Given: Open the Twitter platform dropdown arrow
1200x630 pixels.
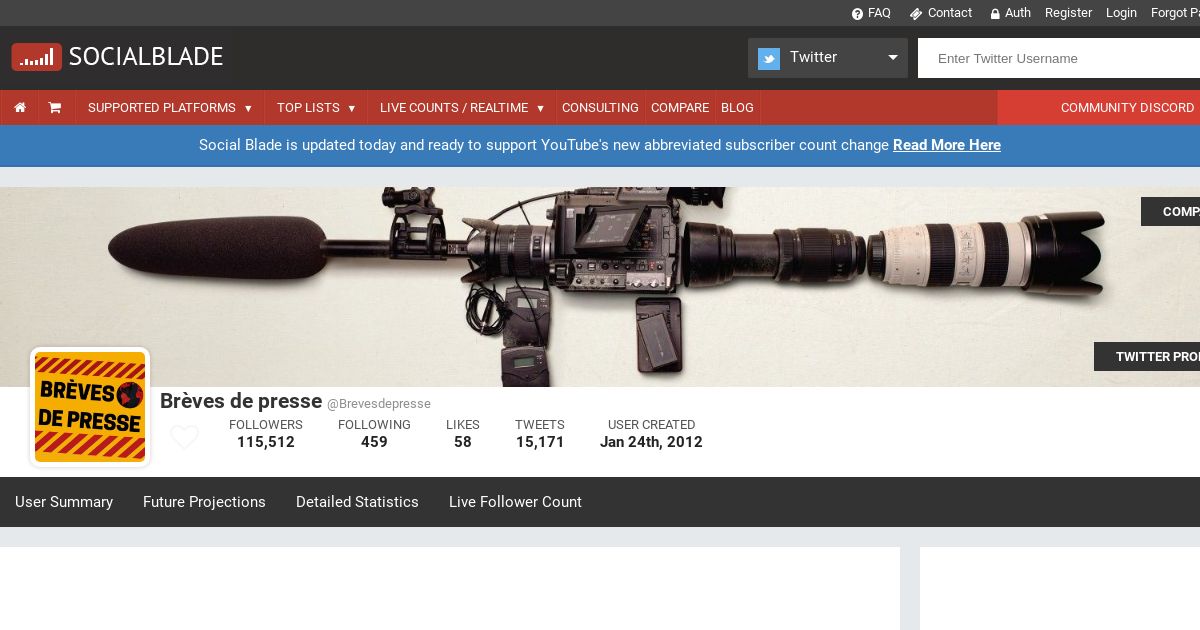Looking at the screenshot, I should tap(893, 58).
